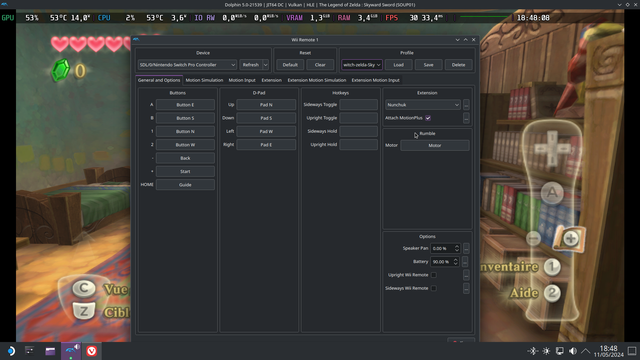Click the ellipsis button beside Speaker Pan
Image resolution: width=640 pixels, height=360 pixels.
click(466, 248)
